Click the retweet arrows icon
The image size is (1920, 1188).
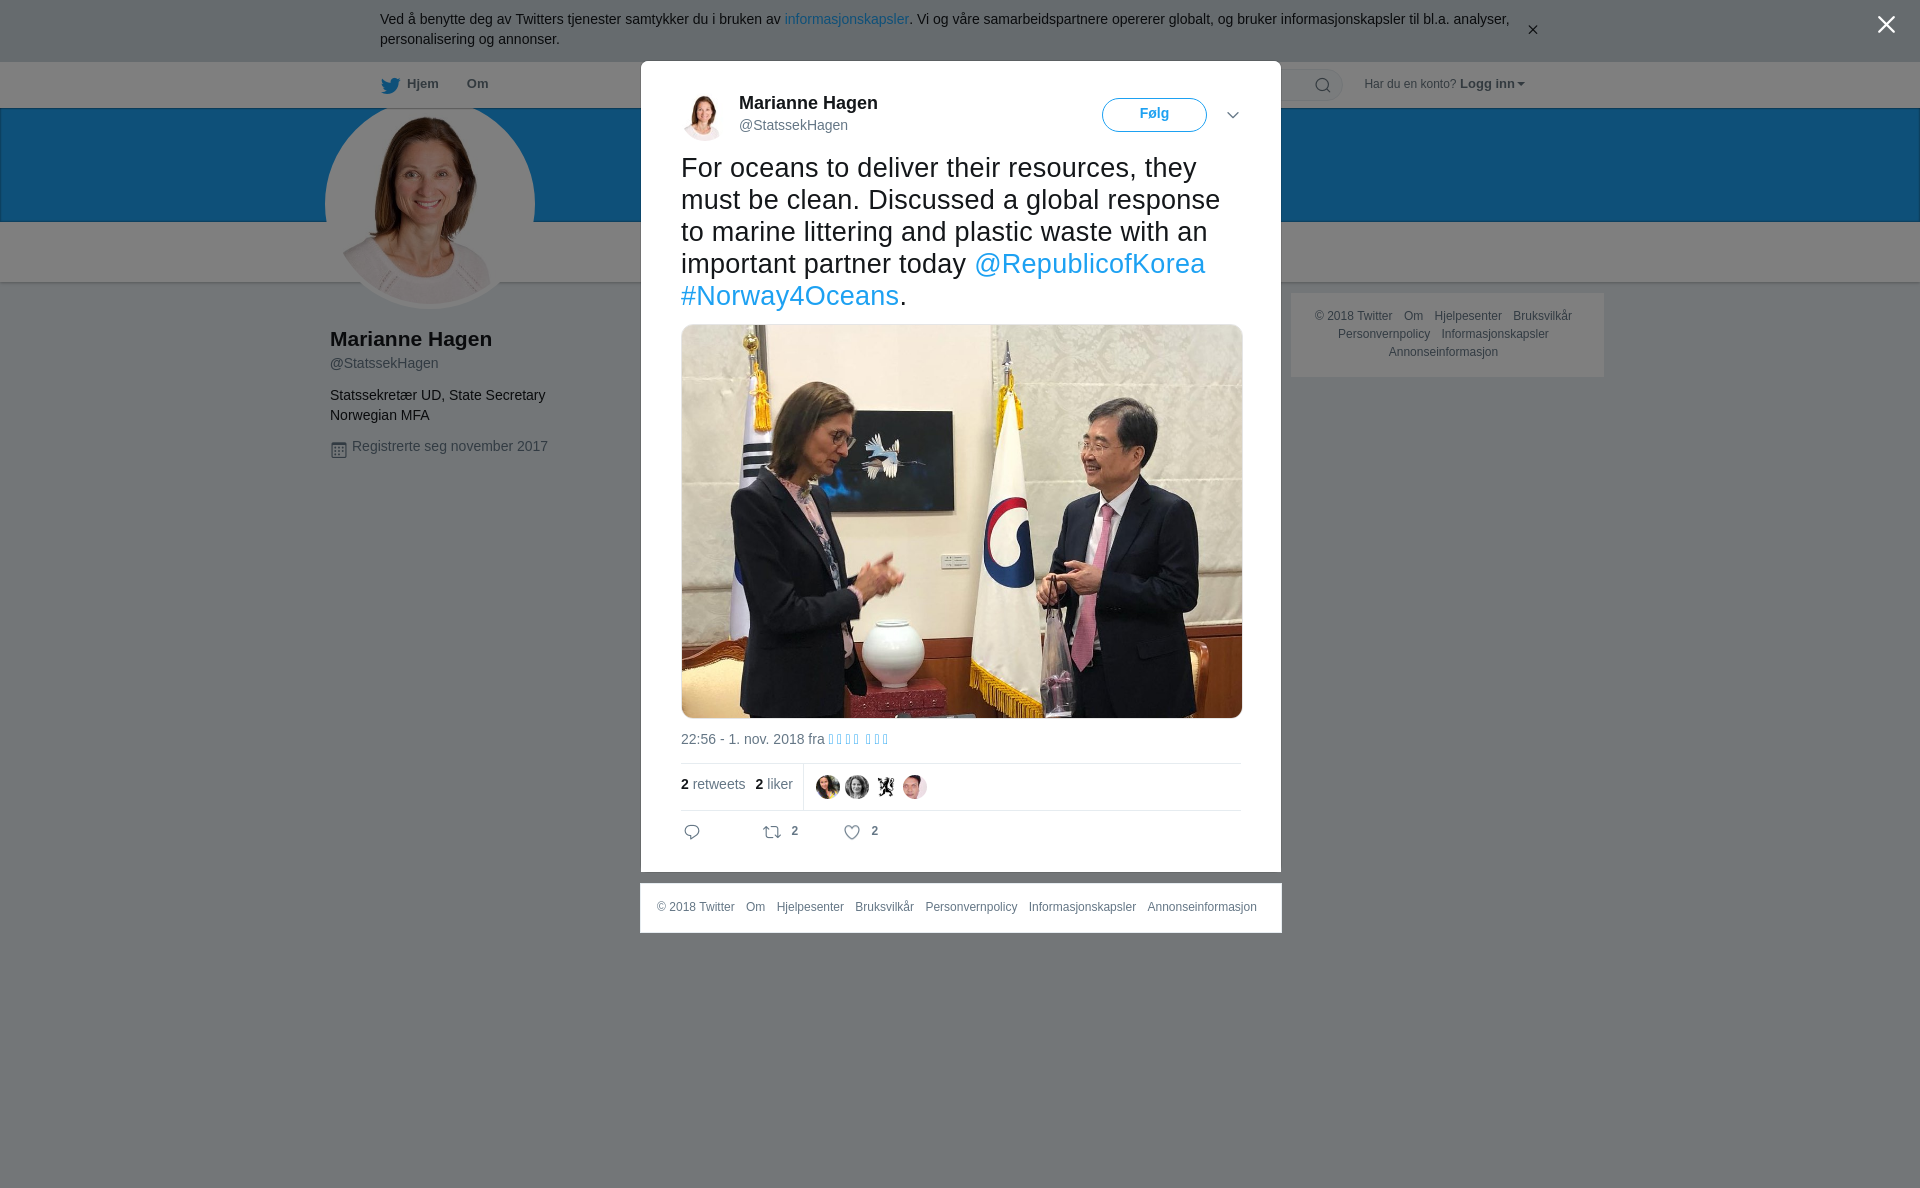coord(772,832)
